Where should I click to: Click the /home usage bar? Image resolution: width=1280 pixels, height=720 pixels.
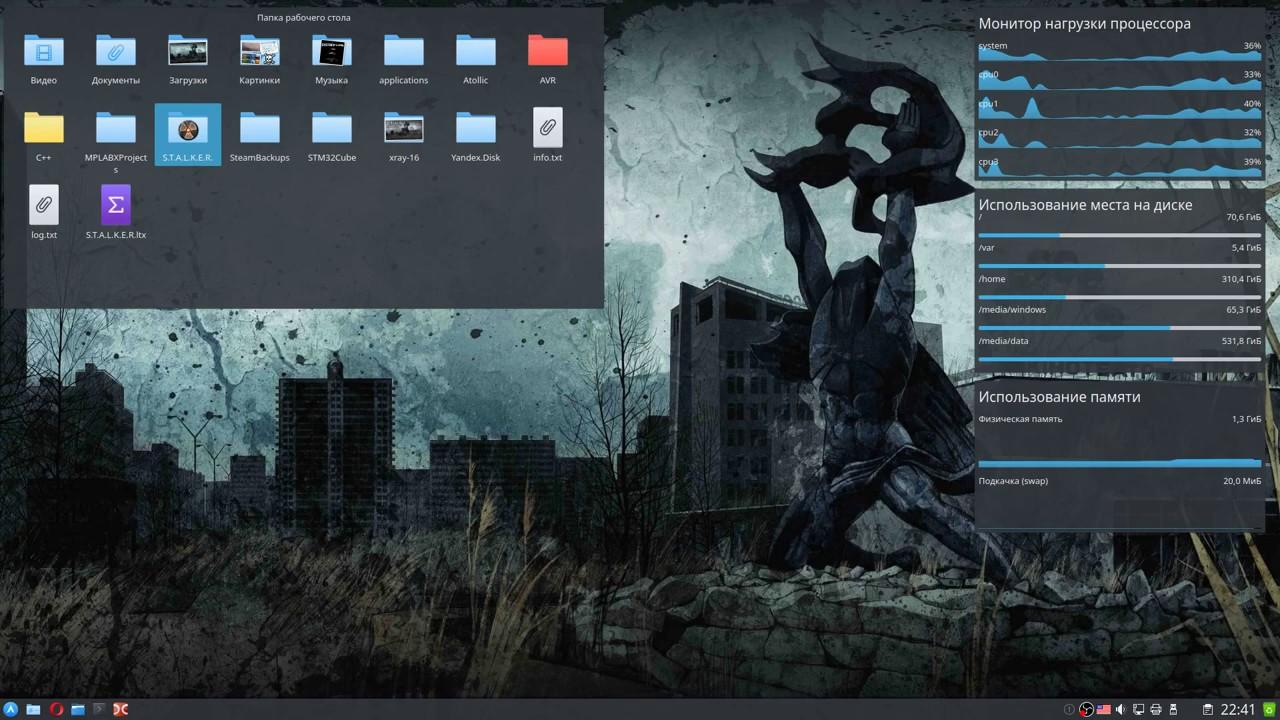pos(1120,297)
